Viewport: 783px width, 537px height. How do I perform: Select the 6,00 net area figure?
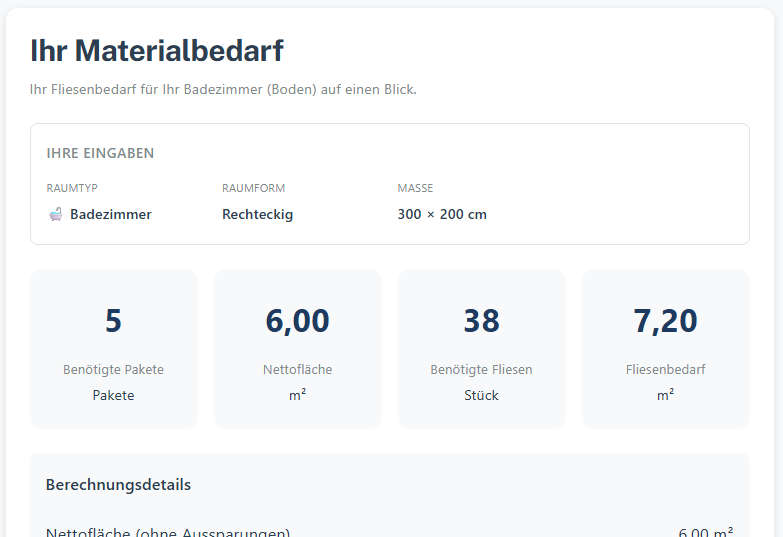tap(297, 321)
